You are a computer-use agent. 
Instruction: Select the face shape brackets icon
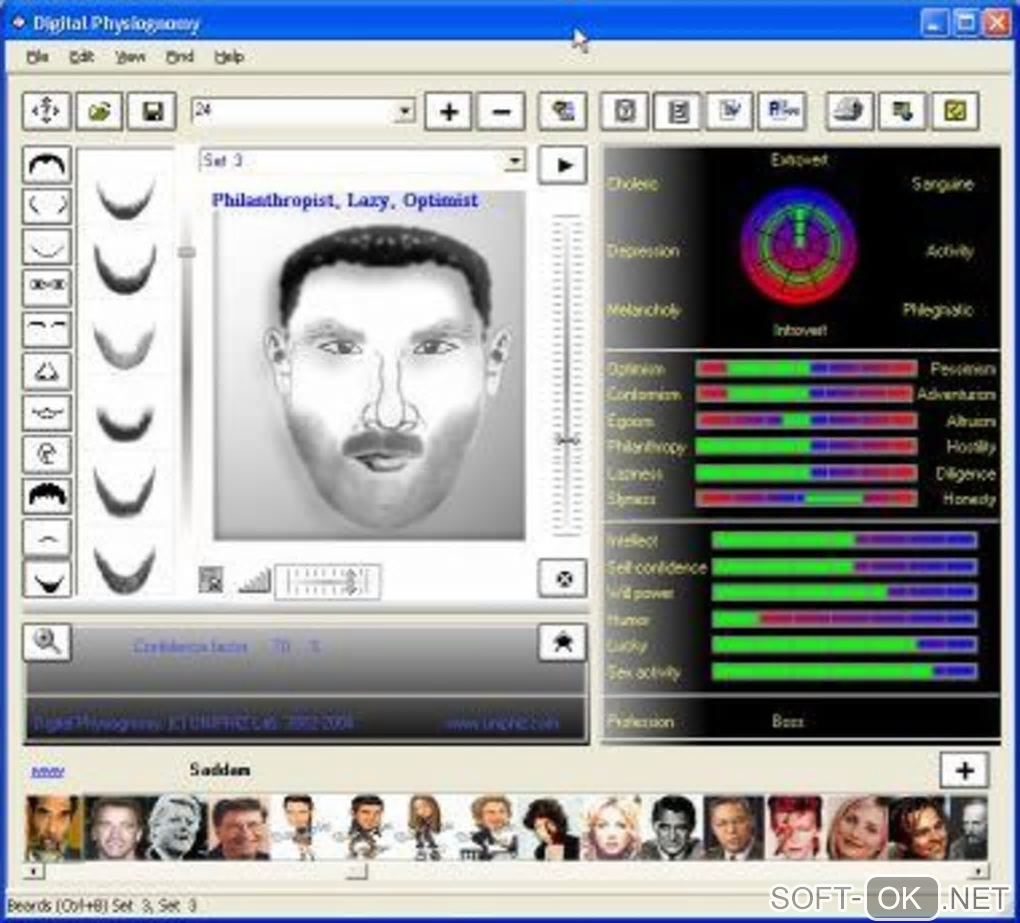(x=46, y=205)
